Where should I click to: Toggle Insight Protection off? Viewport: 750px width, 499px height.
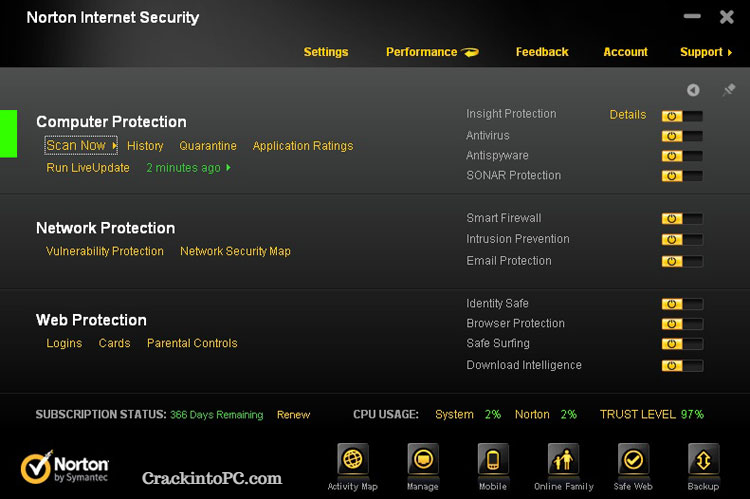pyautogui.click(x=682, y=116)
